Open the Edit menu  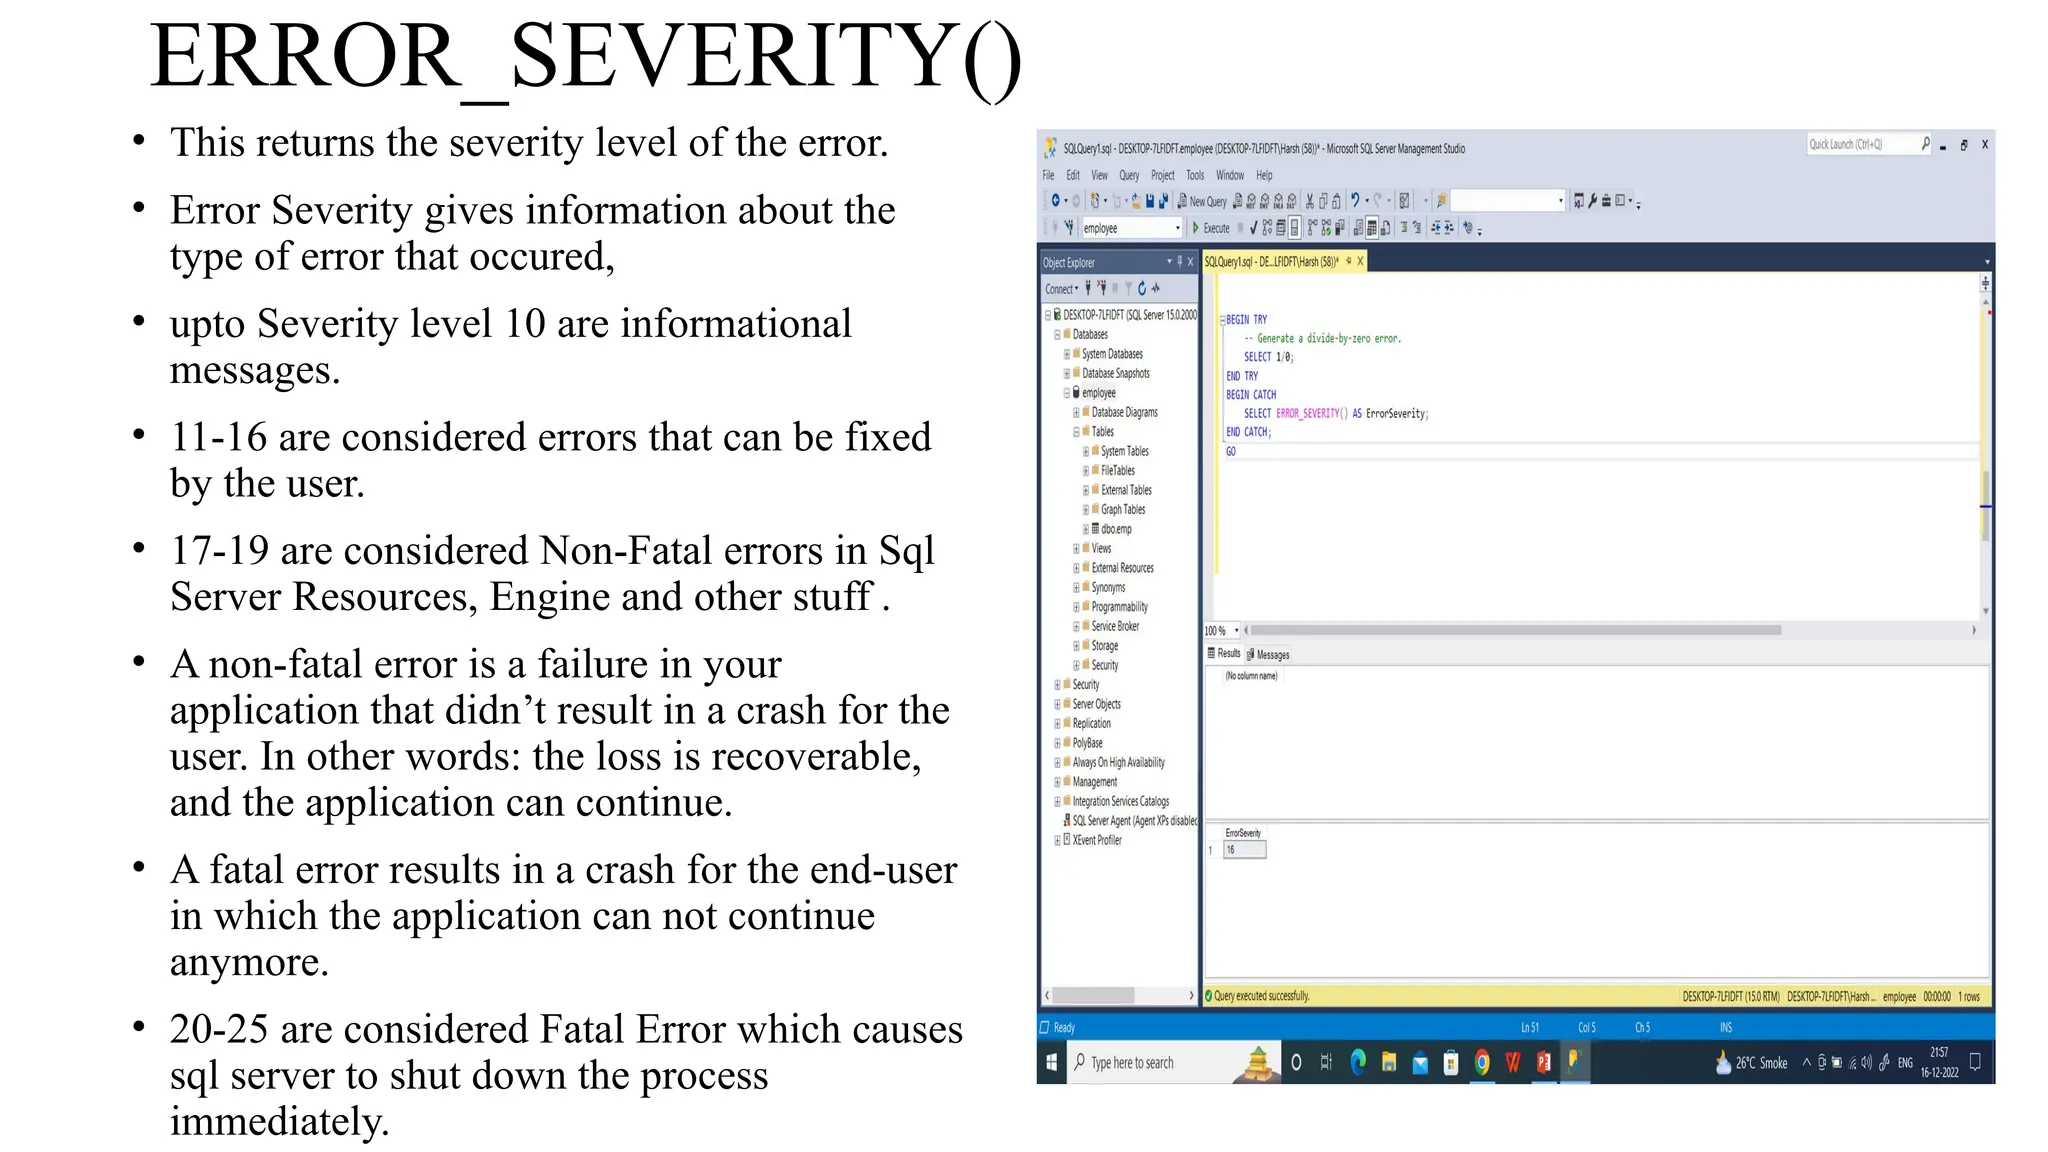coord(1073,175)
